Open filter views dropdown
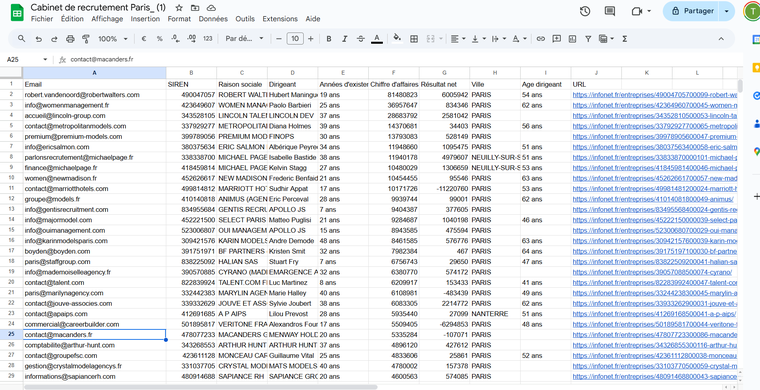Viewport: 760px width, 390px height. coord(606,39)
